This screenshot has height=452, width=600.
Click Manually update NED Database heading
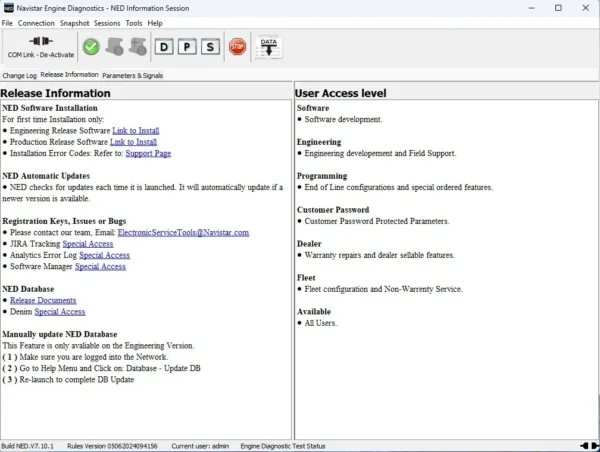pos(60,335)
